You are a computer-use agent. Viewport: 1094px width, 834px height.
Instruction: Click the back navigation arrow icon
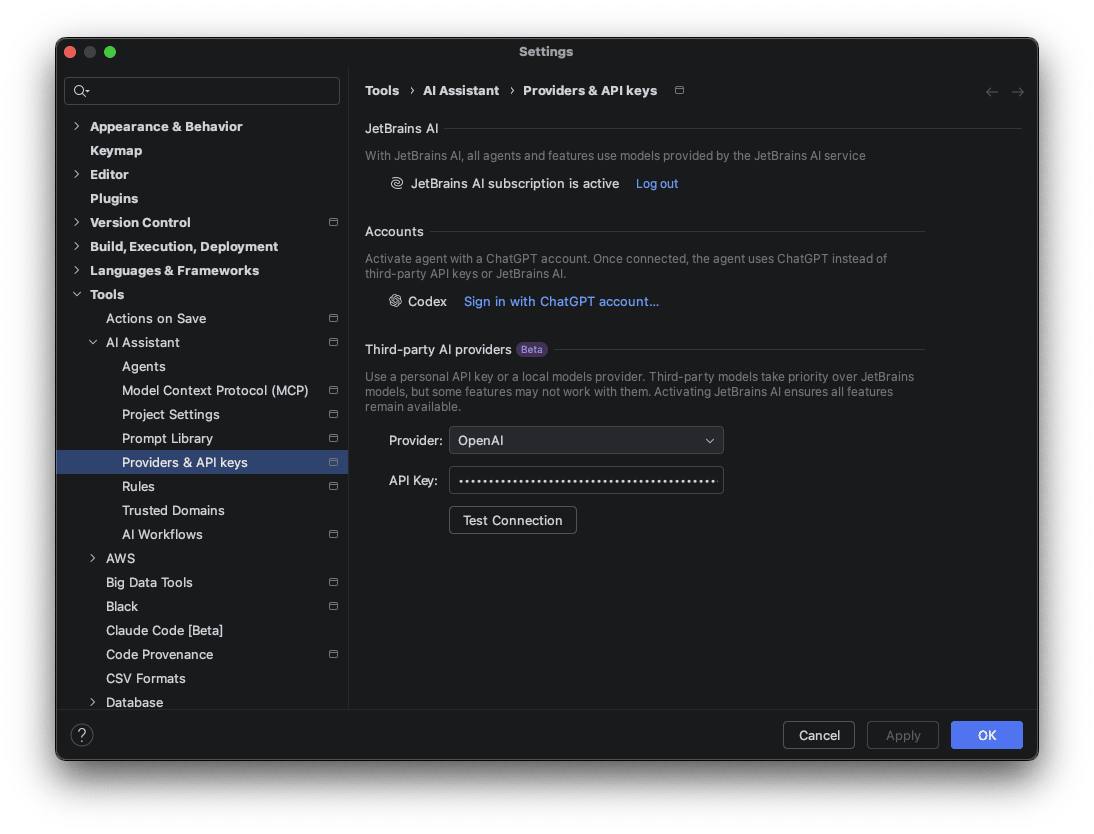[x=991, y=92]
